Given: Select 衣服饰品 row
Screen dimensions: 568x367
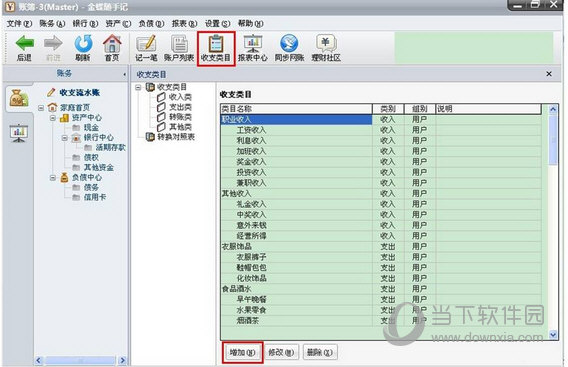Looking at the screenshot, I should [381, 246].
